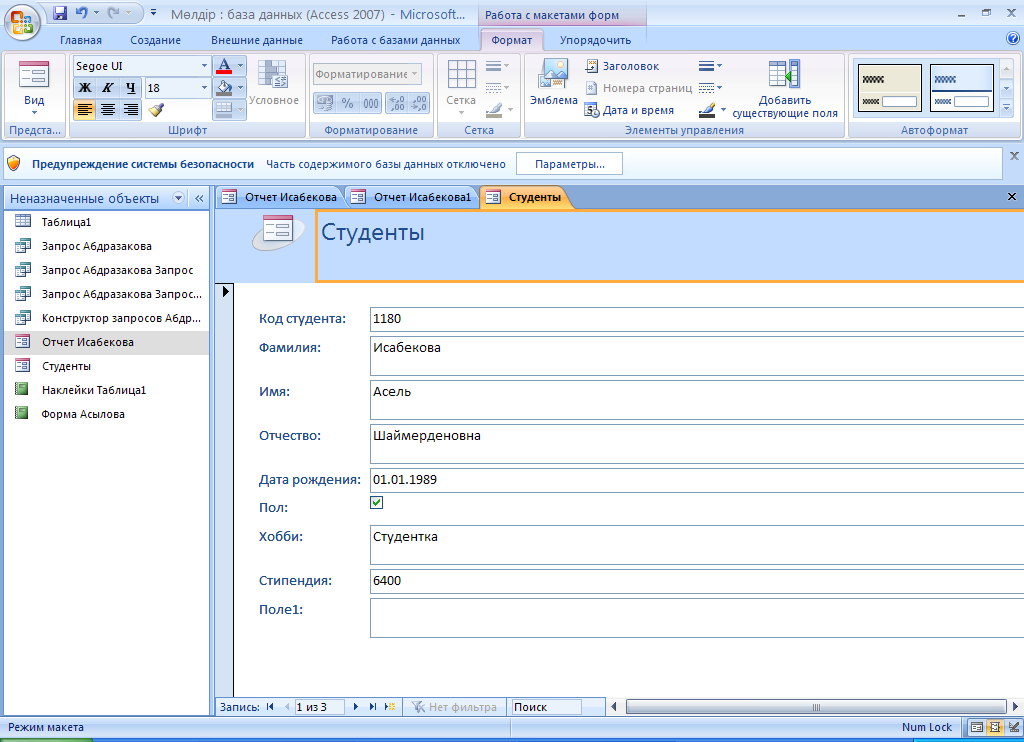Image resolution: width=1024 pixels, height=742 pixels.
Task: Select Форма Асылова in navigation pane
Action: click(x=83, y=414)
